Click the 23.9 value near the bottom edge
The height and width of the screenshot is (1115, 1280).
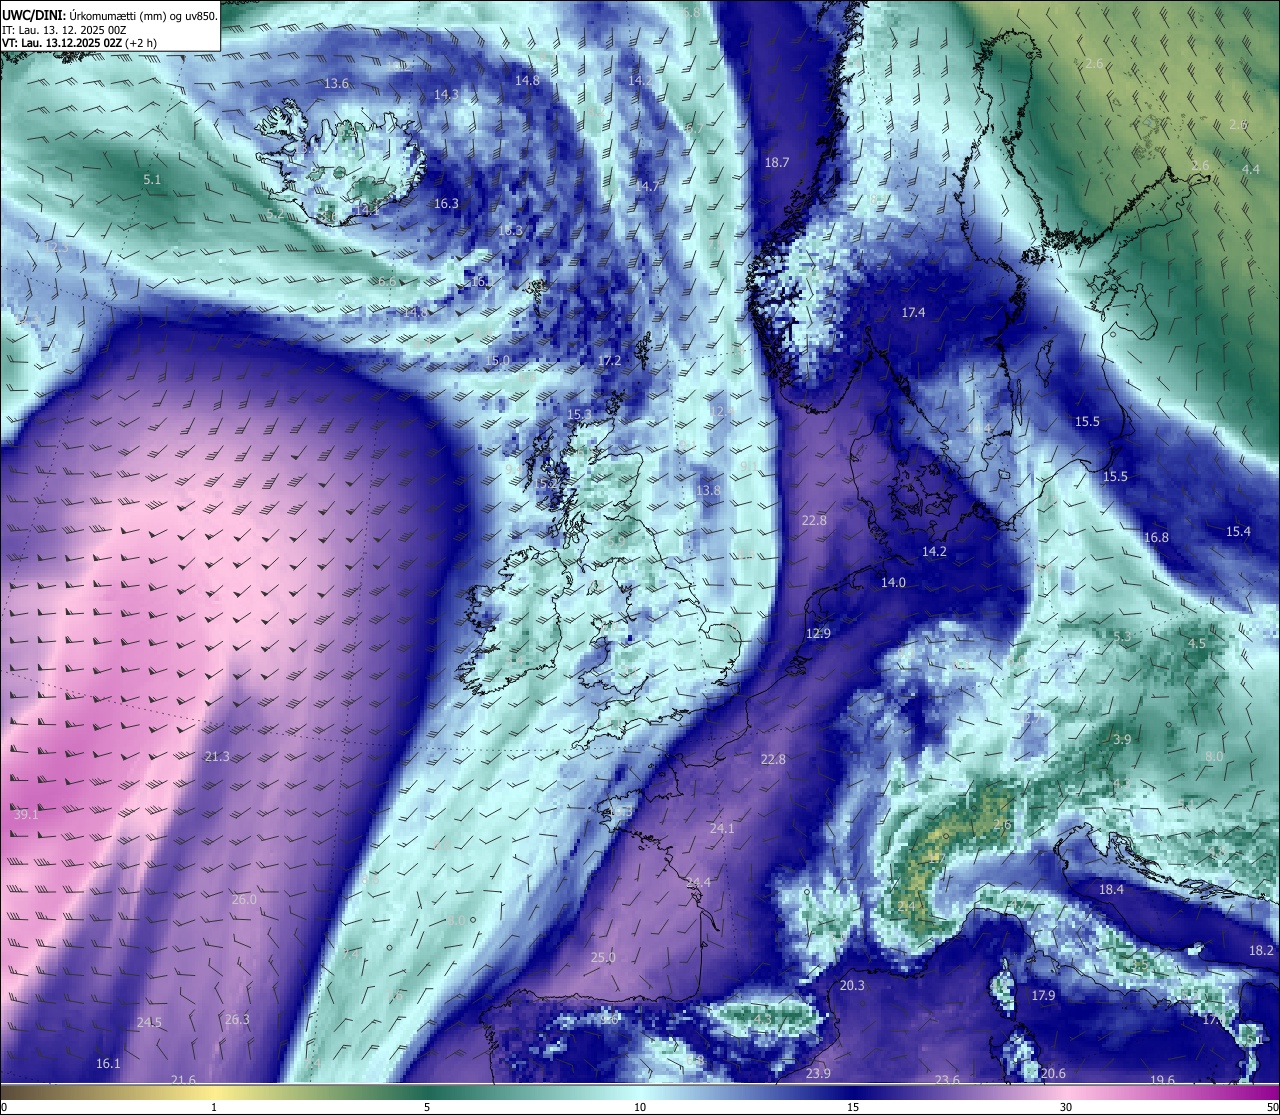(x=818, y=1074)
